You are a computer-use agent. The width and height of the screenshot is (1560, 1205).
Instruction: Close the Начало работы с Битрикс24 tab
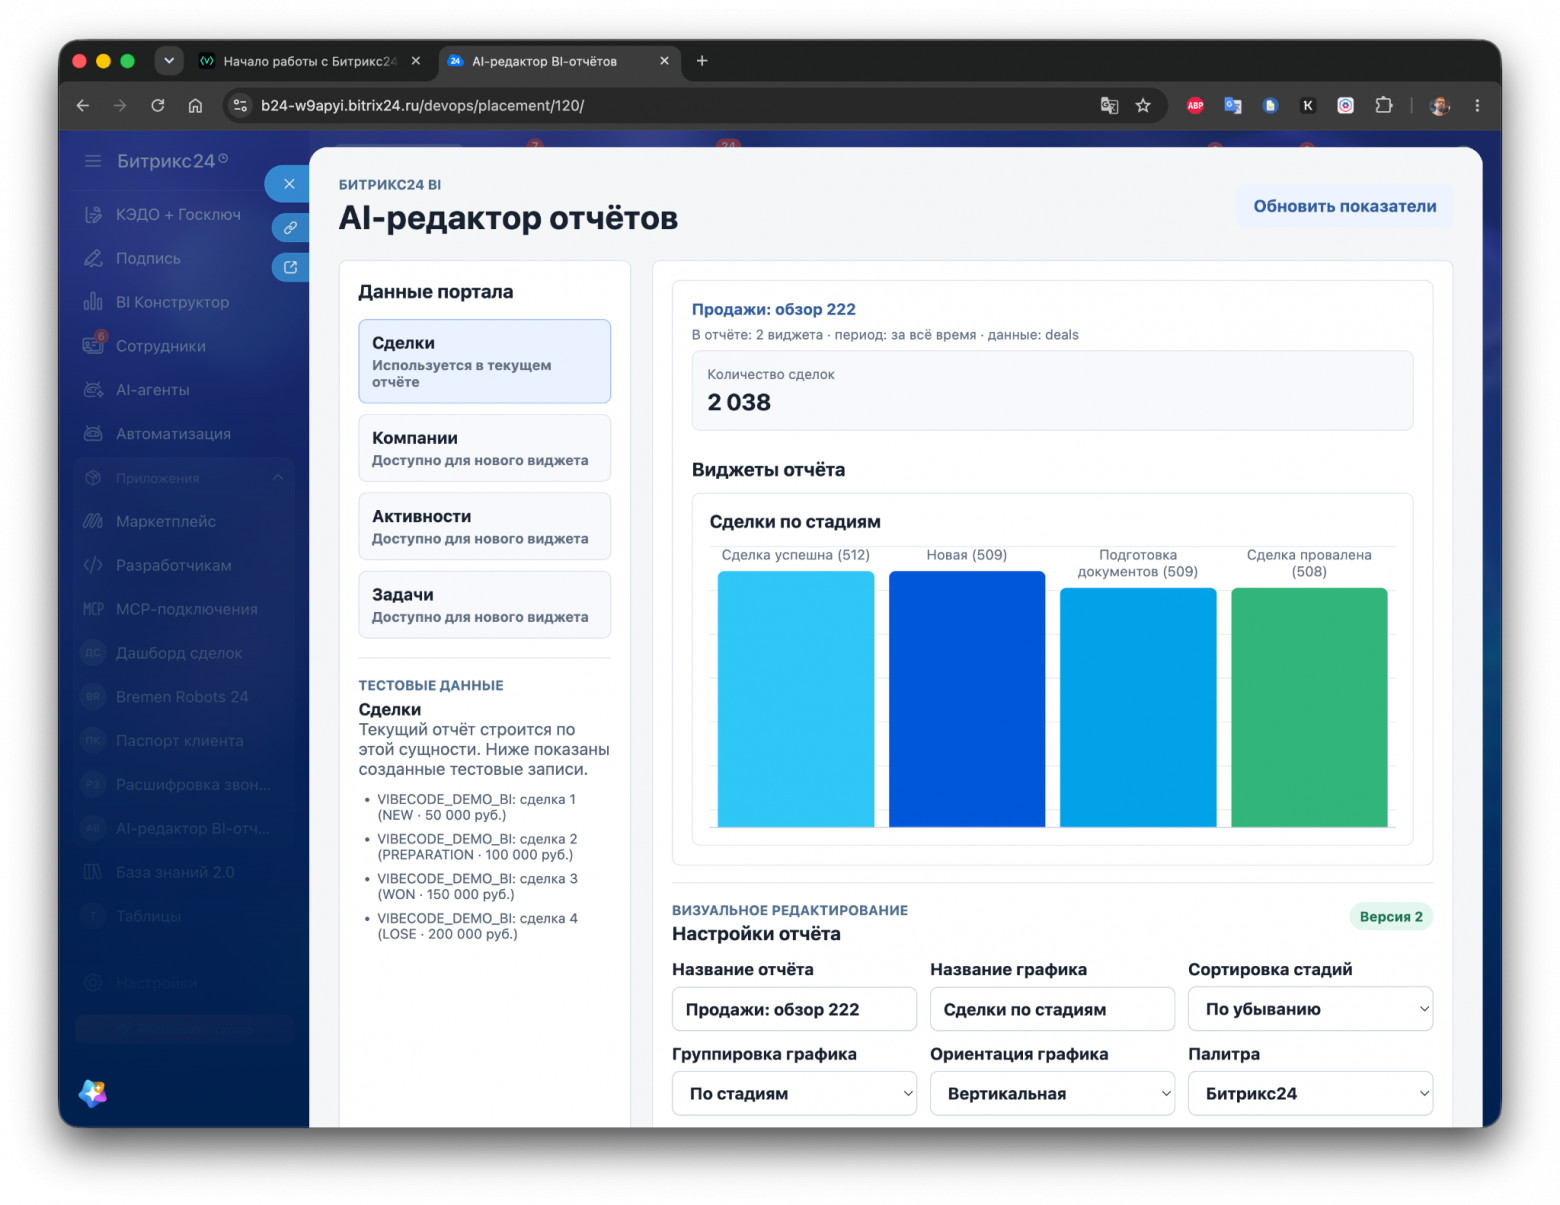click(416, 61)
